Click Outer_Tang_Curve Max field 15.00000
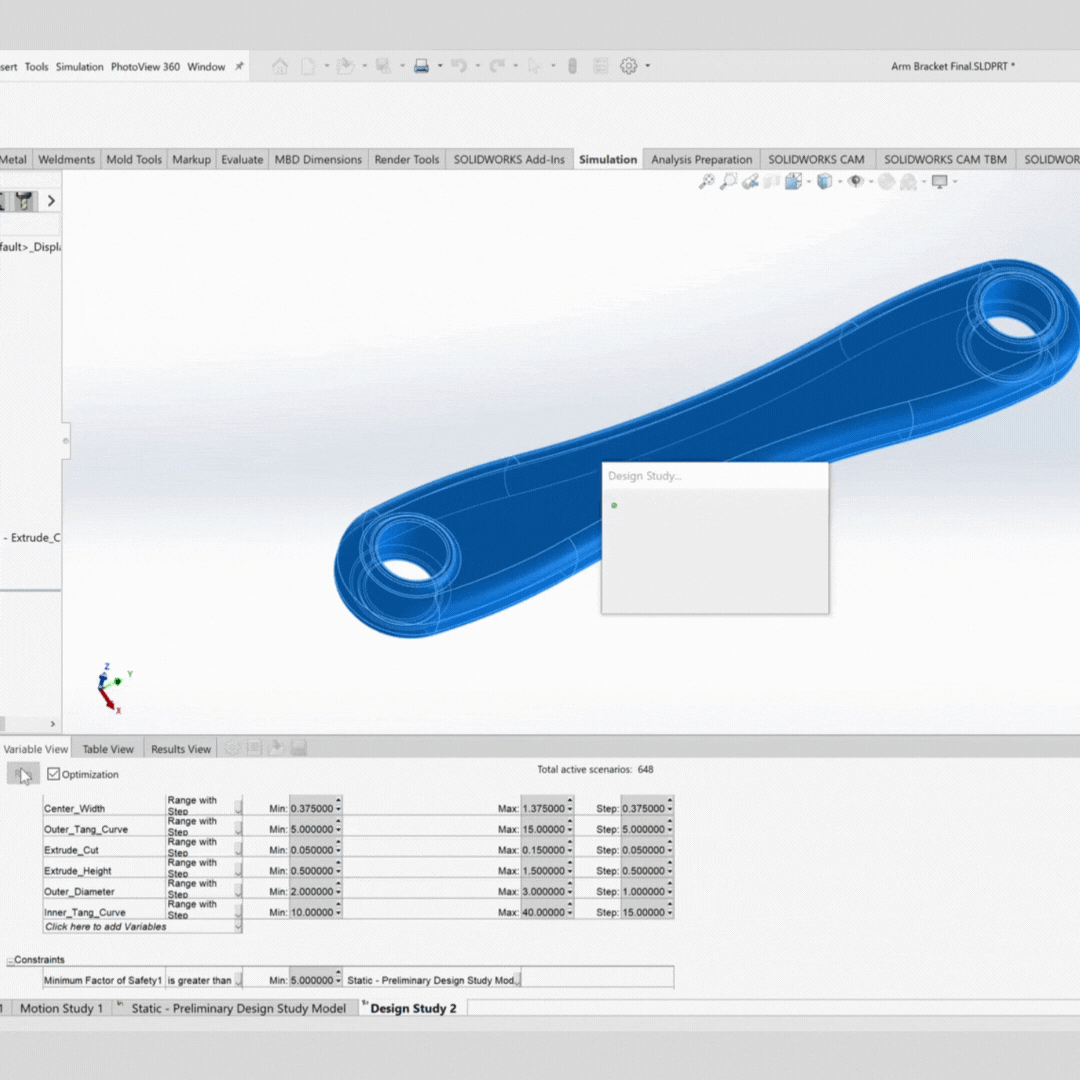This screenshot has width=1080, height=1080. (543, 829)
